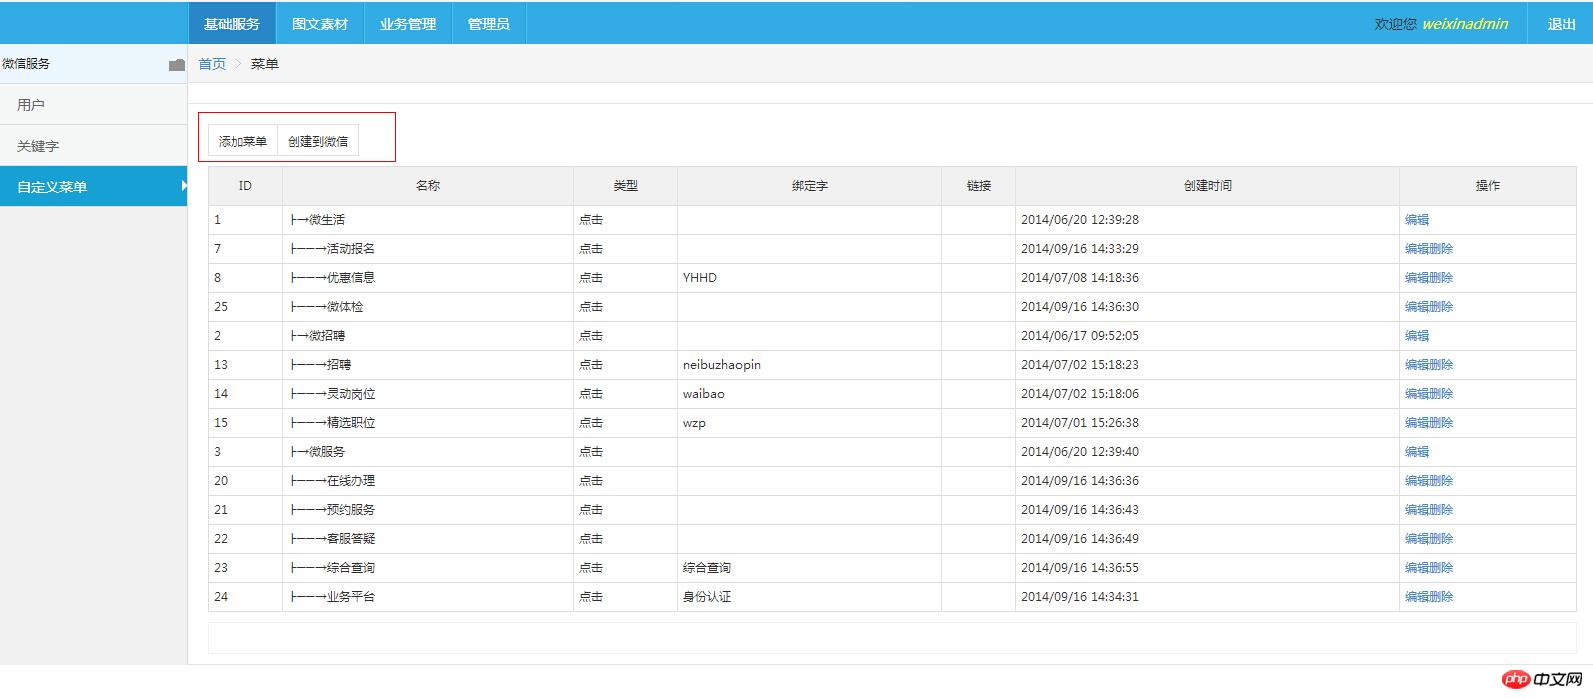1593x699 pixels.
Task: Select the YHHD keyword cell
Action: [x=810, y=278]
